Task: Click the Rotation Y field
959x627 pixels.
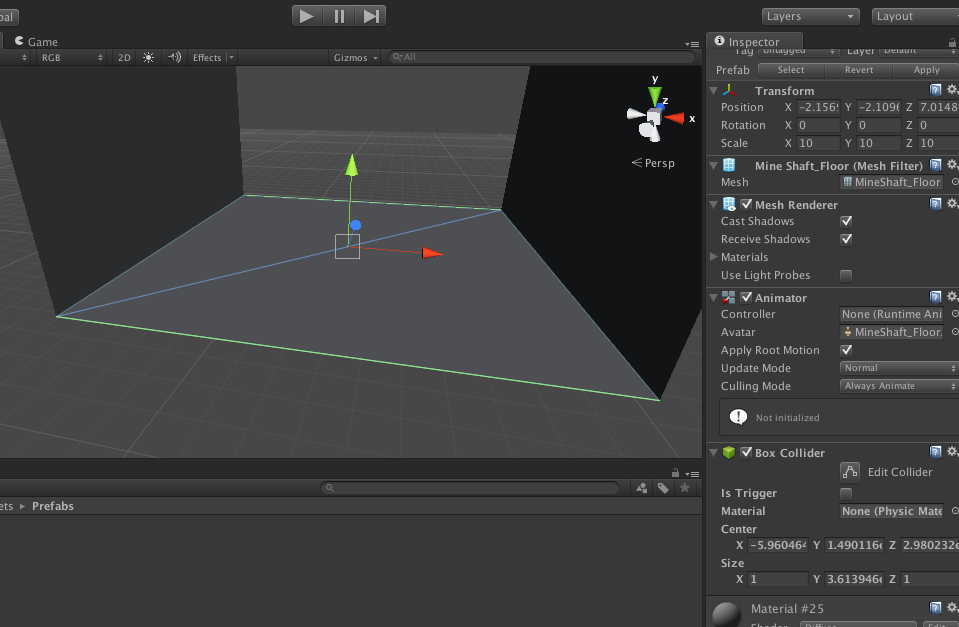Action: [878, 125]
